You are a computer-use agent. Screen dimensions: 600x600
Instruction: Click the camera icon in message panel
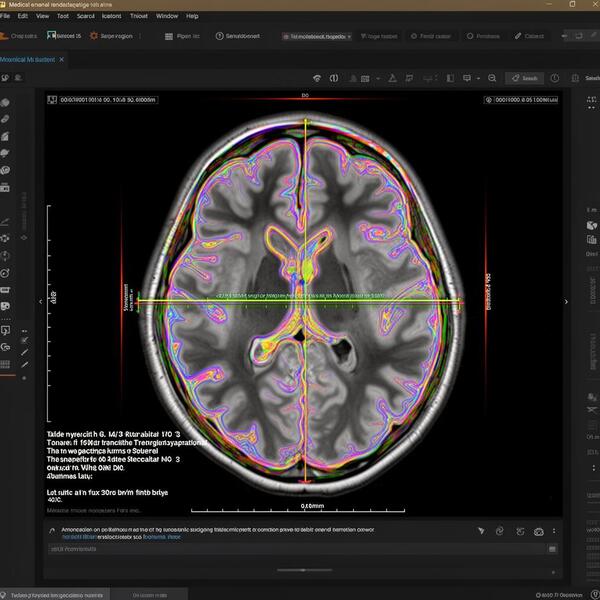pos(539,532)
